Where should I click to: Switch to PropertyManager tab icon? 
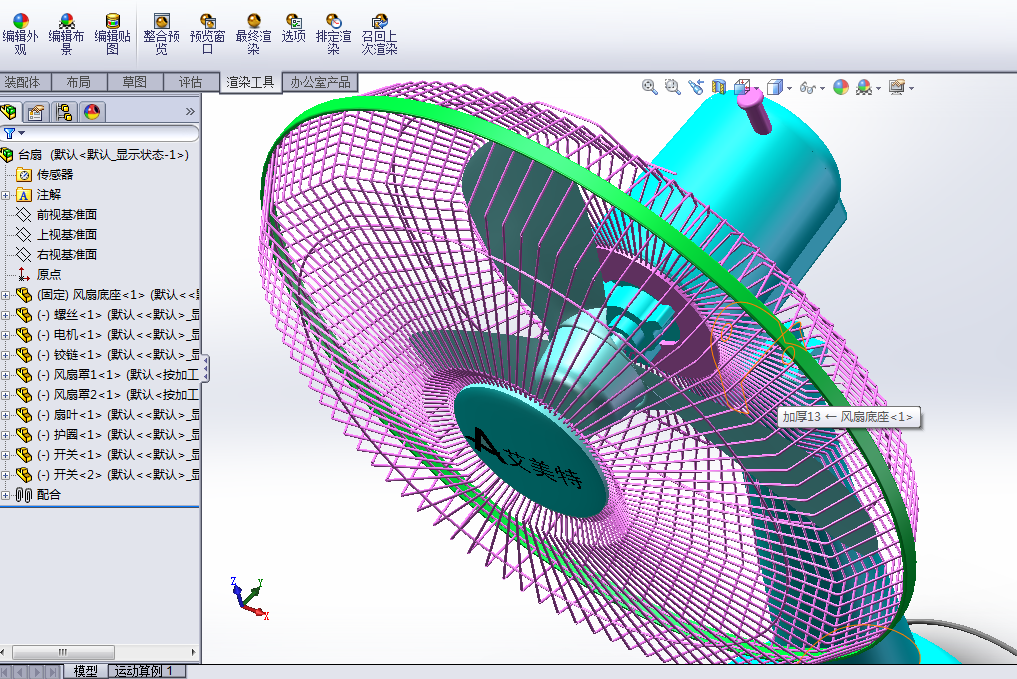coord(36,112)
